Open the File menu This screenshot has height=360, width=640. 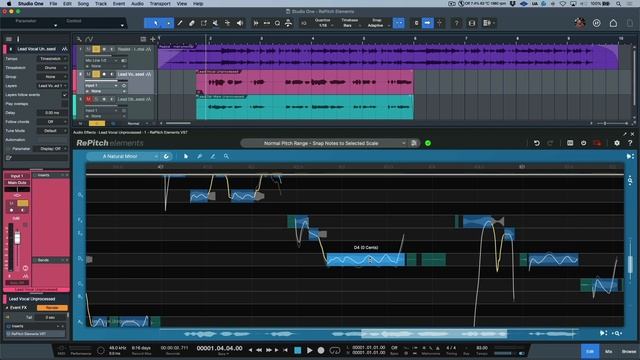point(53,4)
